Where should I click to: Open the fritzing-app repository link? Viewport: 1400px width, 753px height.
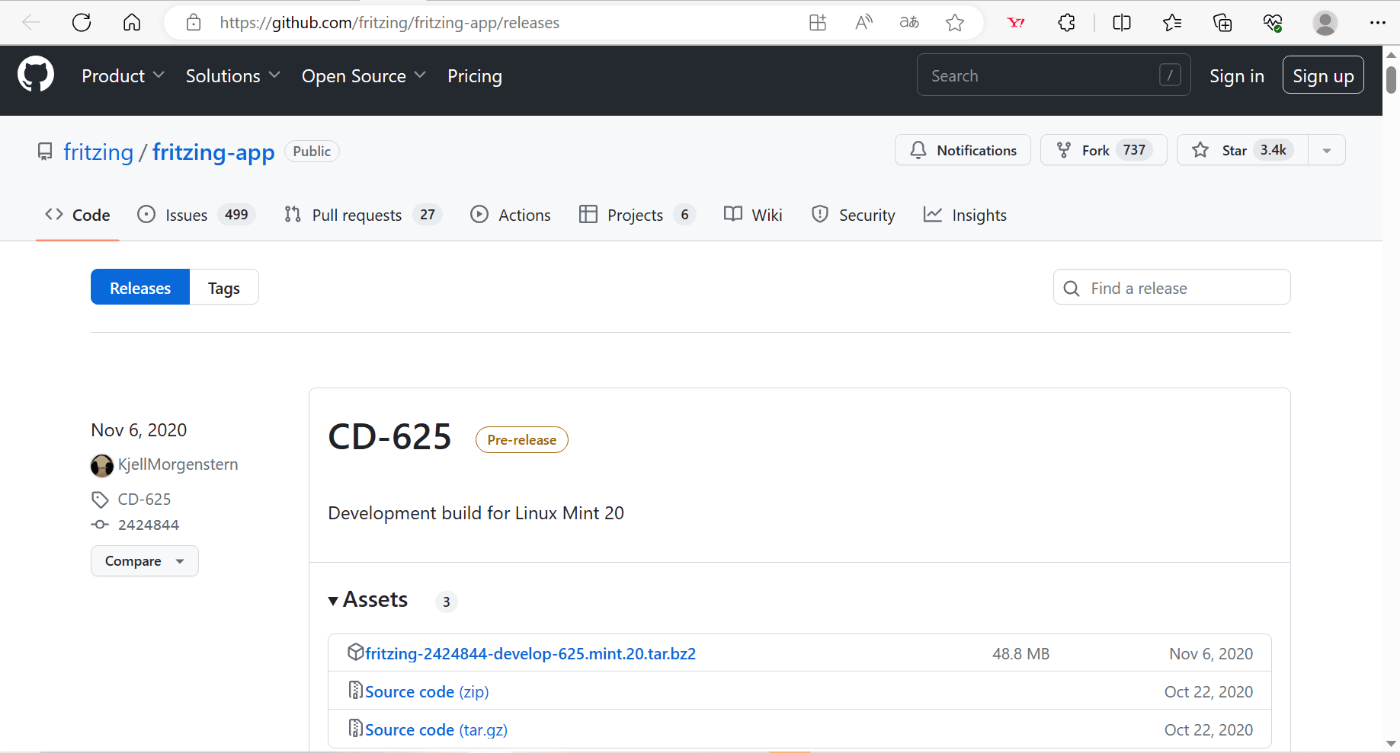(214, 152)
